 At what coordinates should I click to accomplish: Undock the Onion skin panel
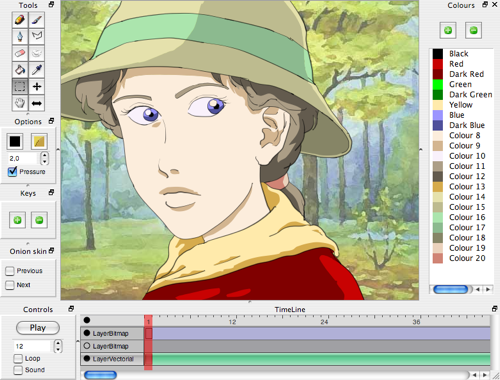coord(51,250)
